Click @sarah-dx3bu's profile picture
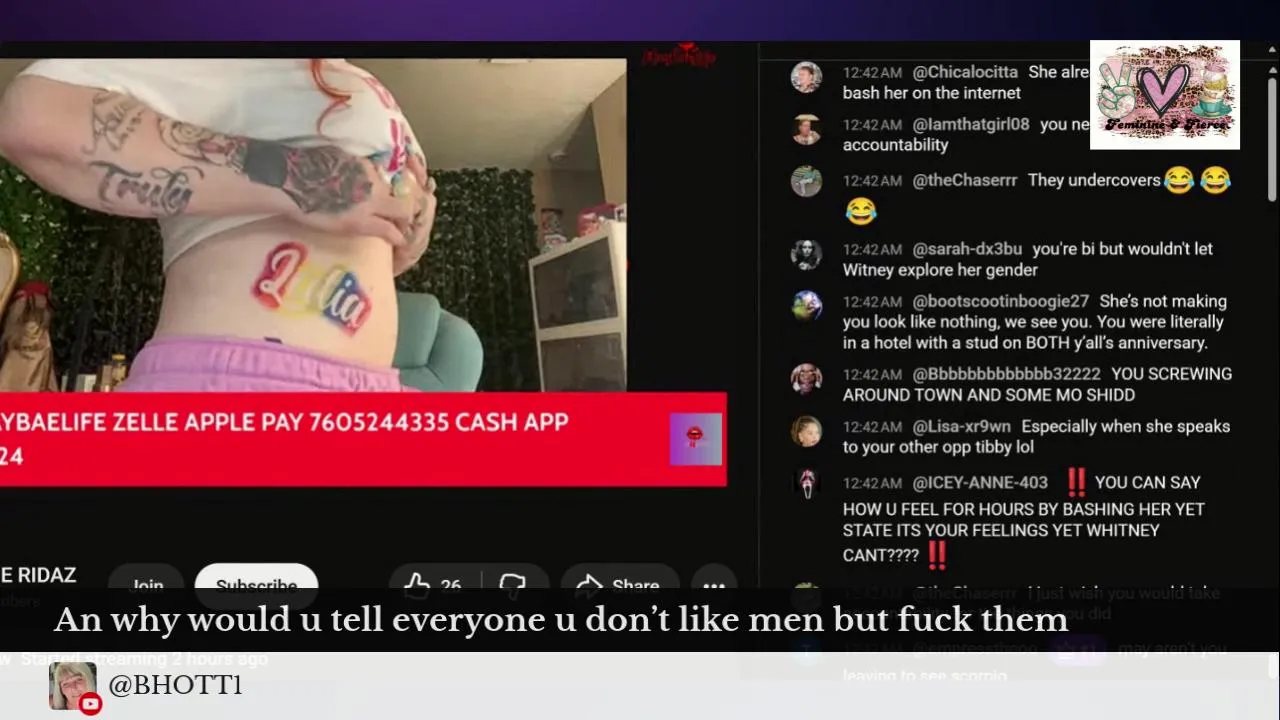 pyautogui.click(x=806, y=254)
